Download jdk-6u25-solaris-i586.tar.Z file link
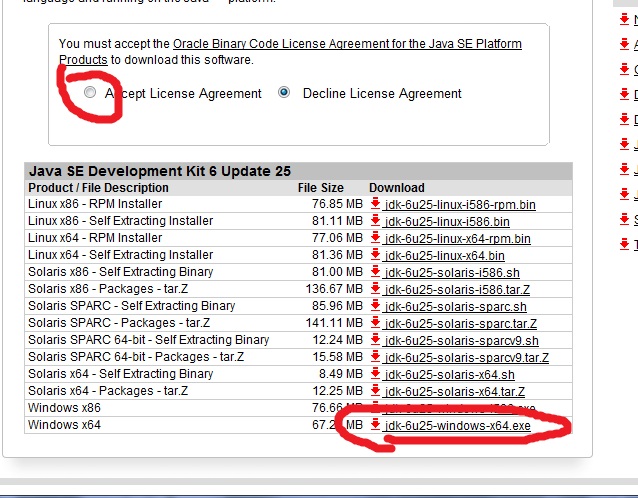The image size is (638, 498). pyautogui.click(x=457, y=290)
